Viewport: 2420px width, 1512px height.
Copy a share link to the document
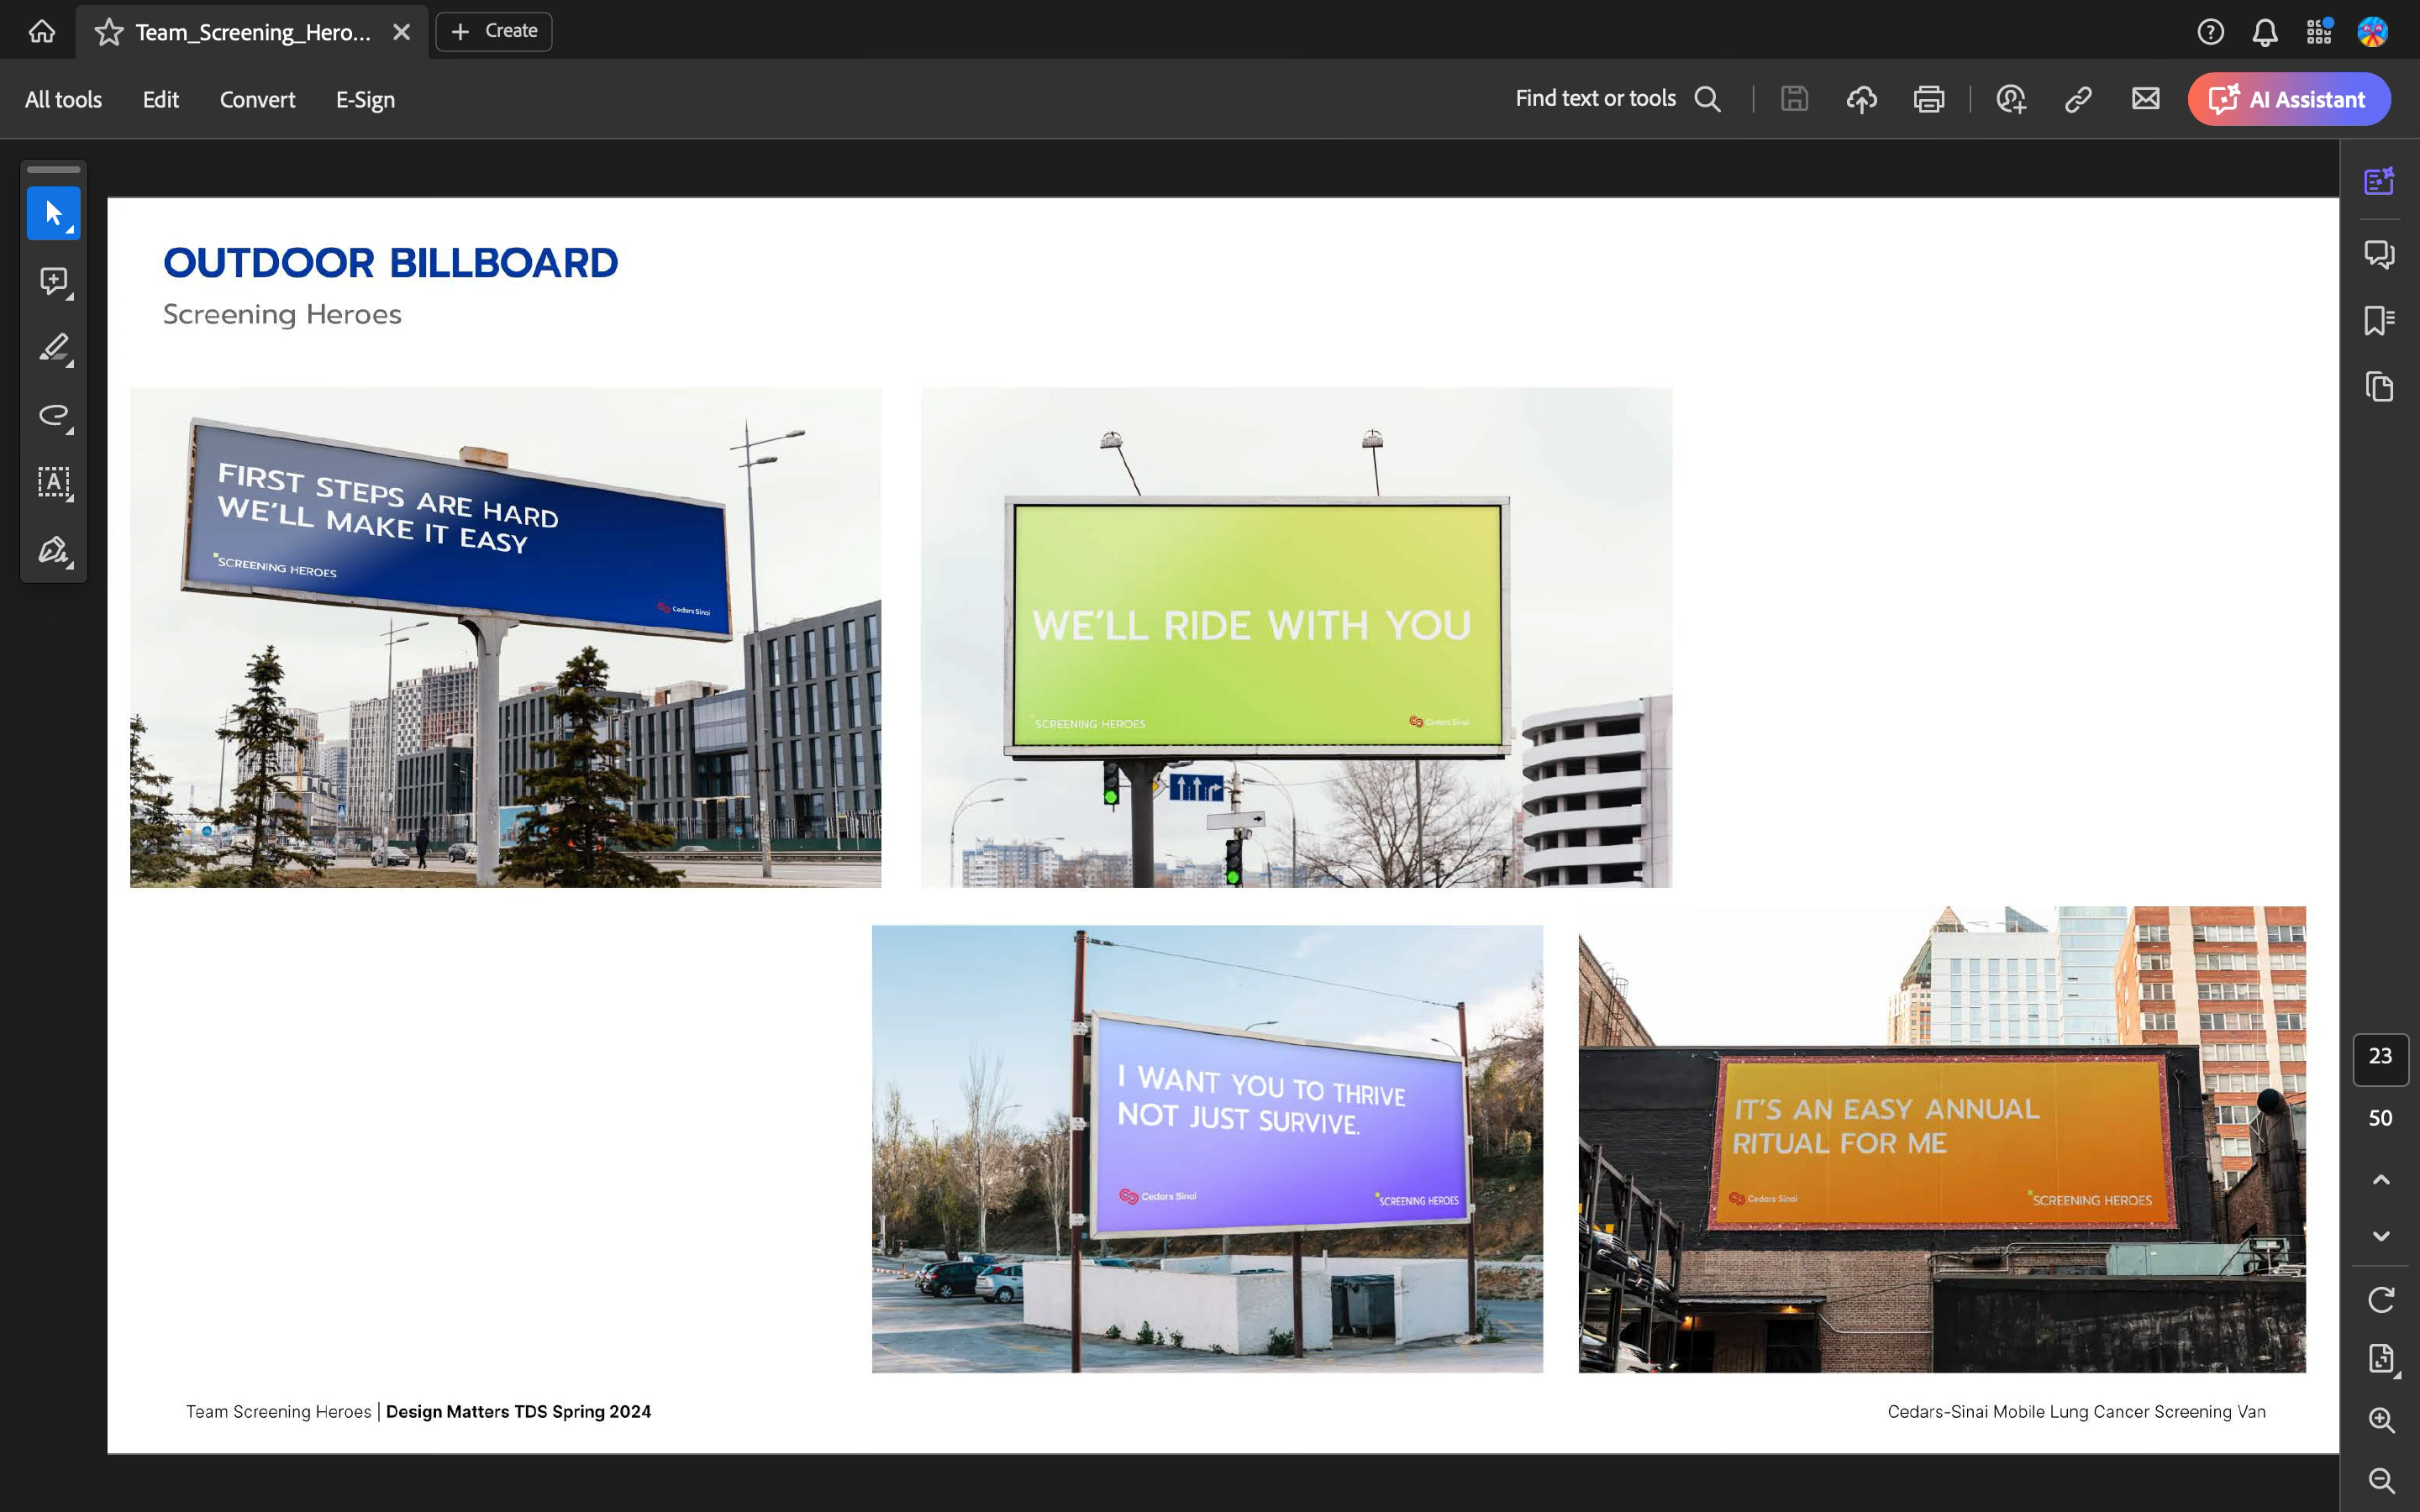tap(2078, 99)
